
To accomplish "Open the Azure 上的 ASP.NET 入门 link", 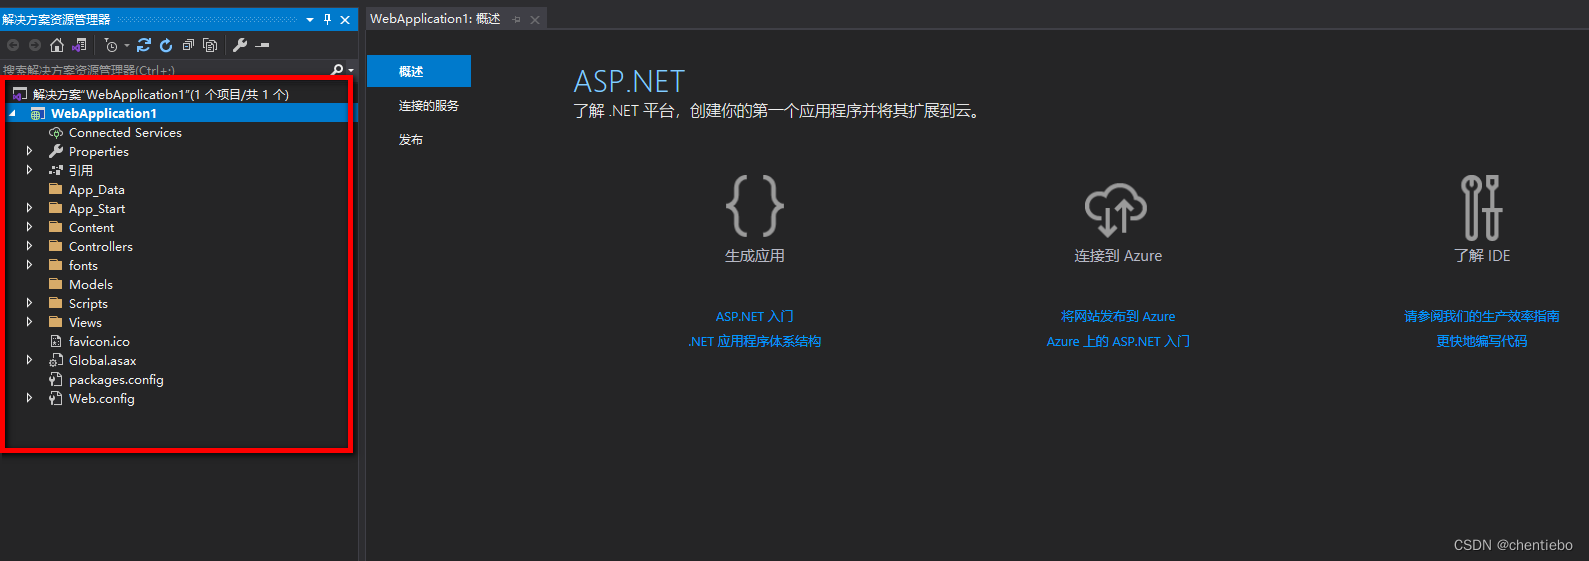I will pyautogui.click(x=1118, y=341).
